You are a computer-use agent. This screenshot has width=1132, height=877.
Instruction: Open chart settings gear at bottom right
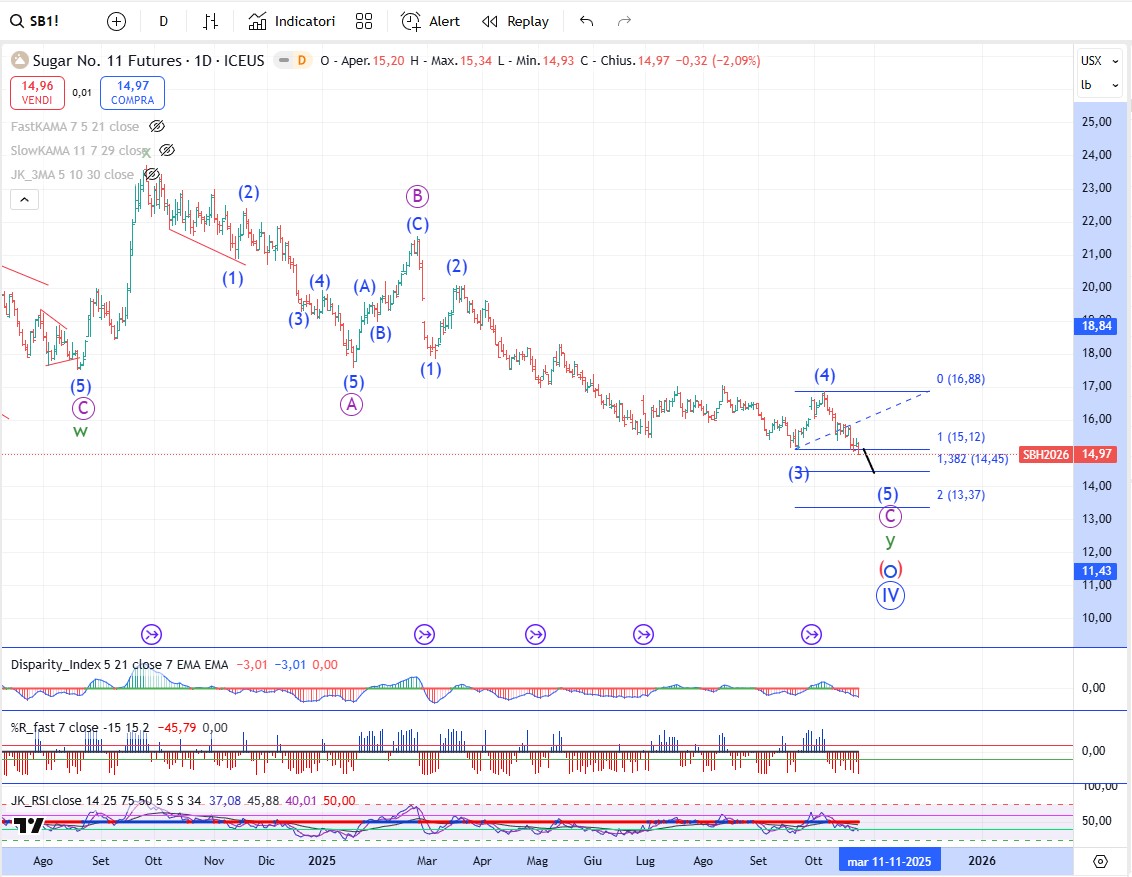tap(1100, 861)
